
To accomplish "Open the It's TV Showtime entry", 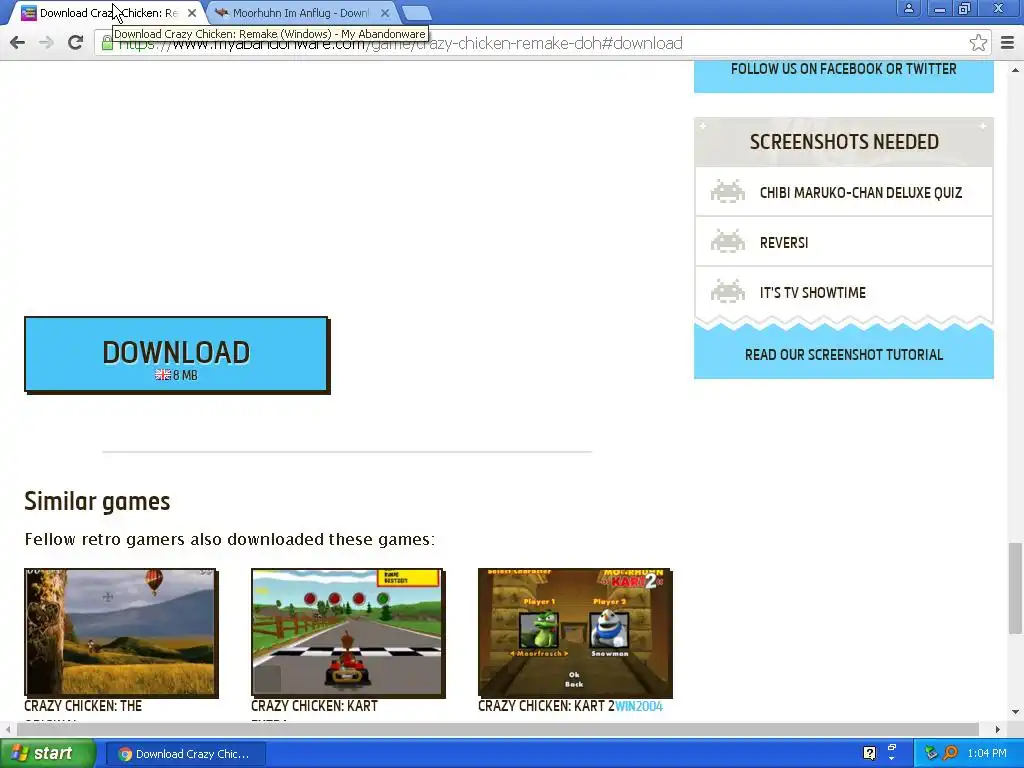I will [844, 293].
